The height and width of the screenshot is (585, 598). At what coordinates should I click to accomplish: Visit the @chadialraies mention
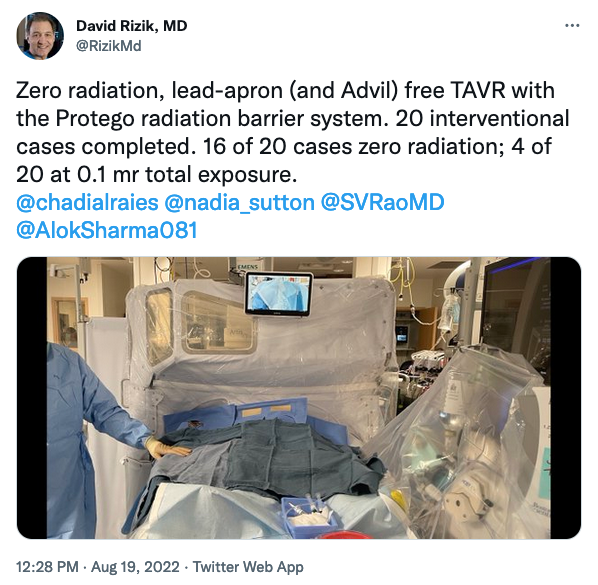click(87, 202)
